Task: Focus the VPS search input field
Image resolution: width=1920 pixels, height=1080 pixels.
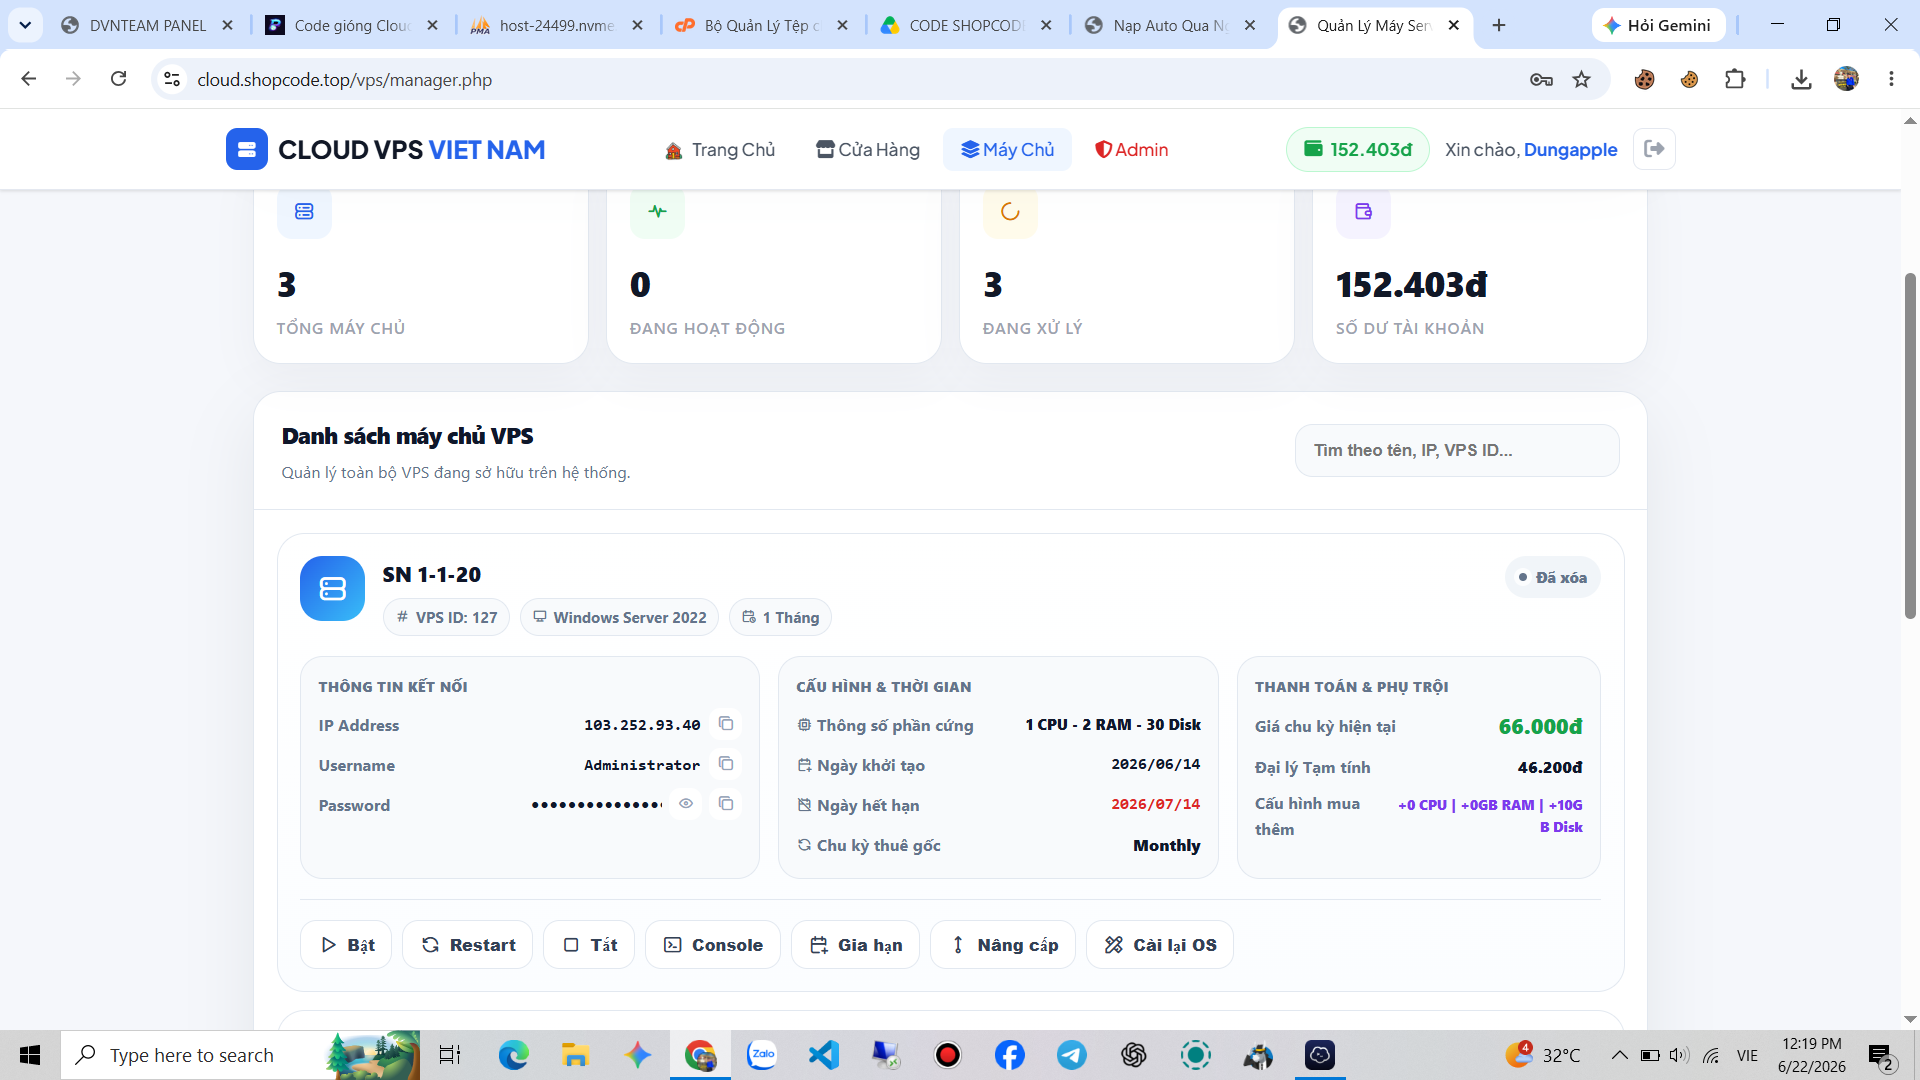Action: coord(1456,450)
